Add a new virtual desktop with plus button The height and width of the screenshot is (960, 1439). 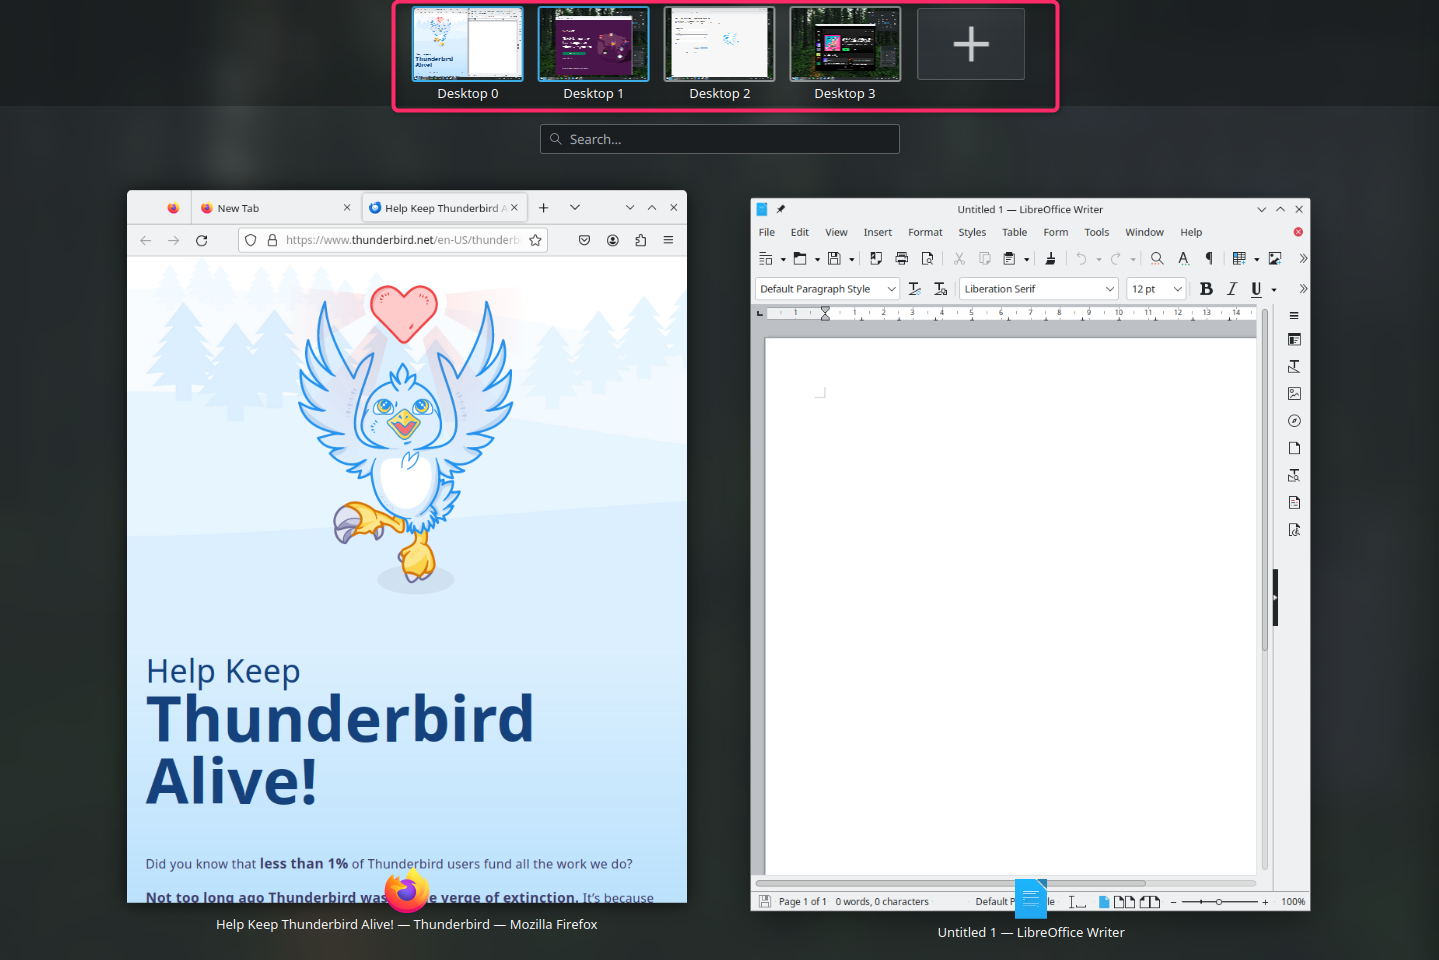971,44
